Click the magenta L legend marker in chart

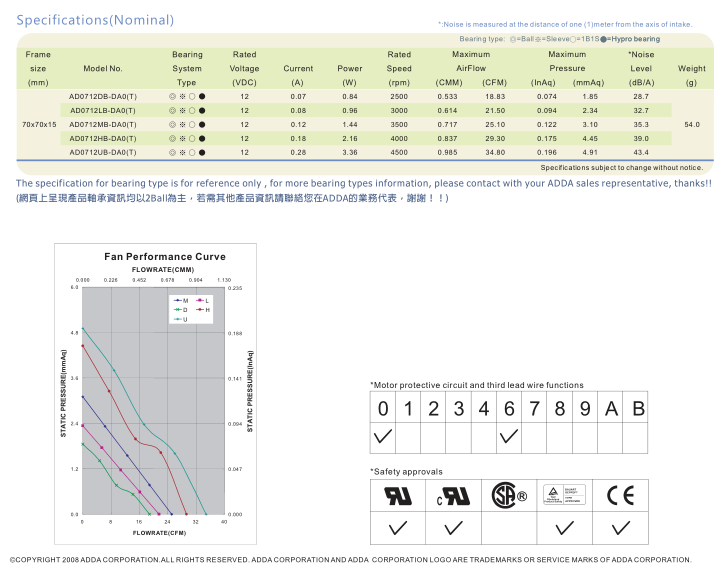(199, 300)
